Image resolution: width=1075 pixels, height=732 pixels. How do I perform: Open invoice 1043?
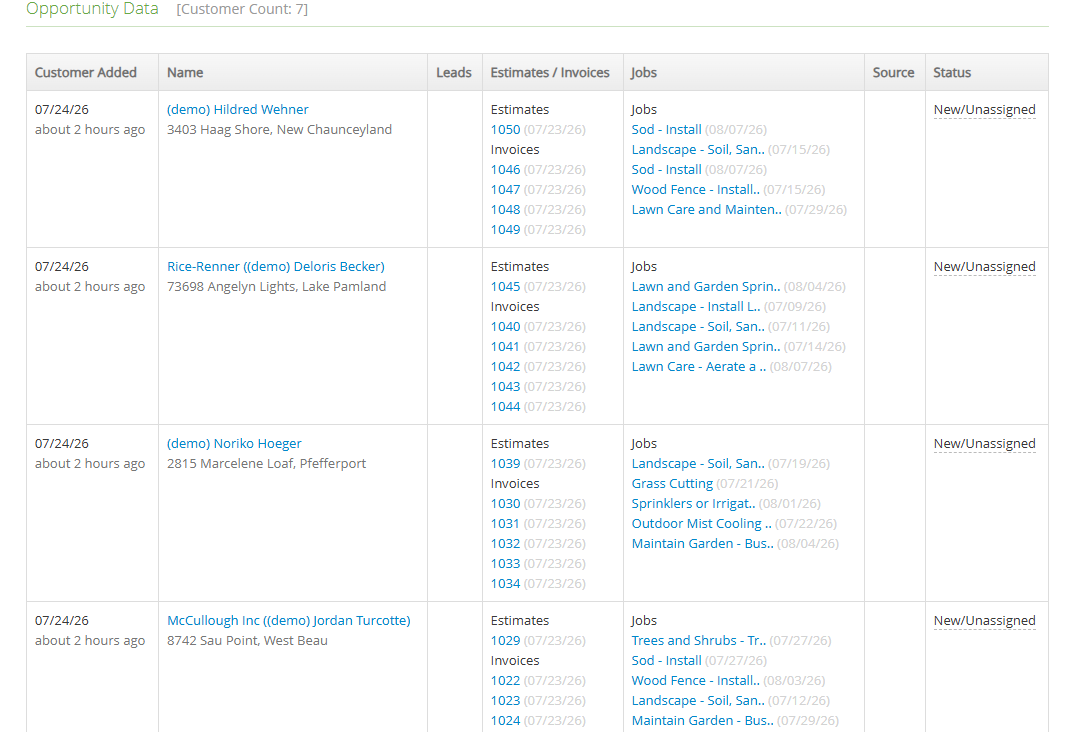505,387
